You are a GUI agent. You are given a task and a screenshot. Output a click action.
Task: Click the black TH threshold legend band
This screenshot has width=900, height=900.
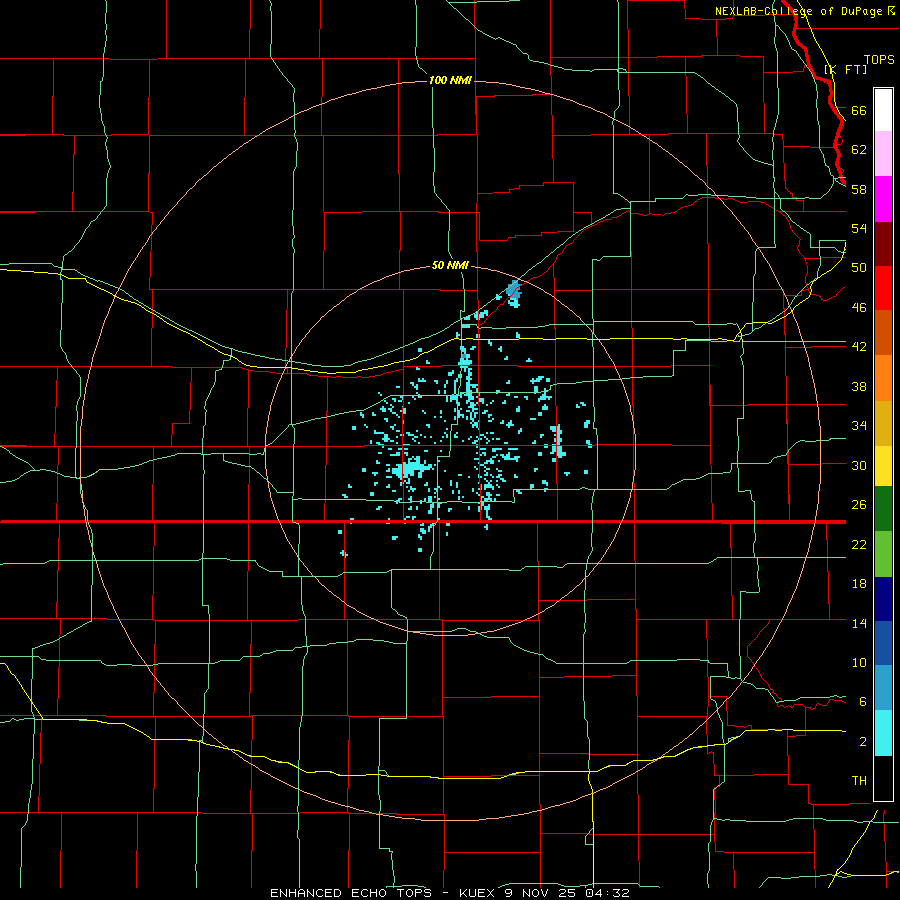[883, 778]
